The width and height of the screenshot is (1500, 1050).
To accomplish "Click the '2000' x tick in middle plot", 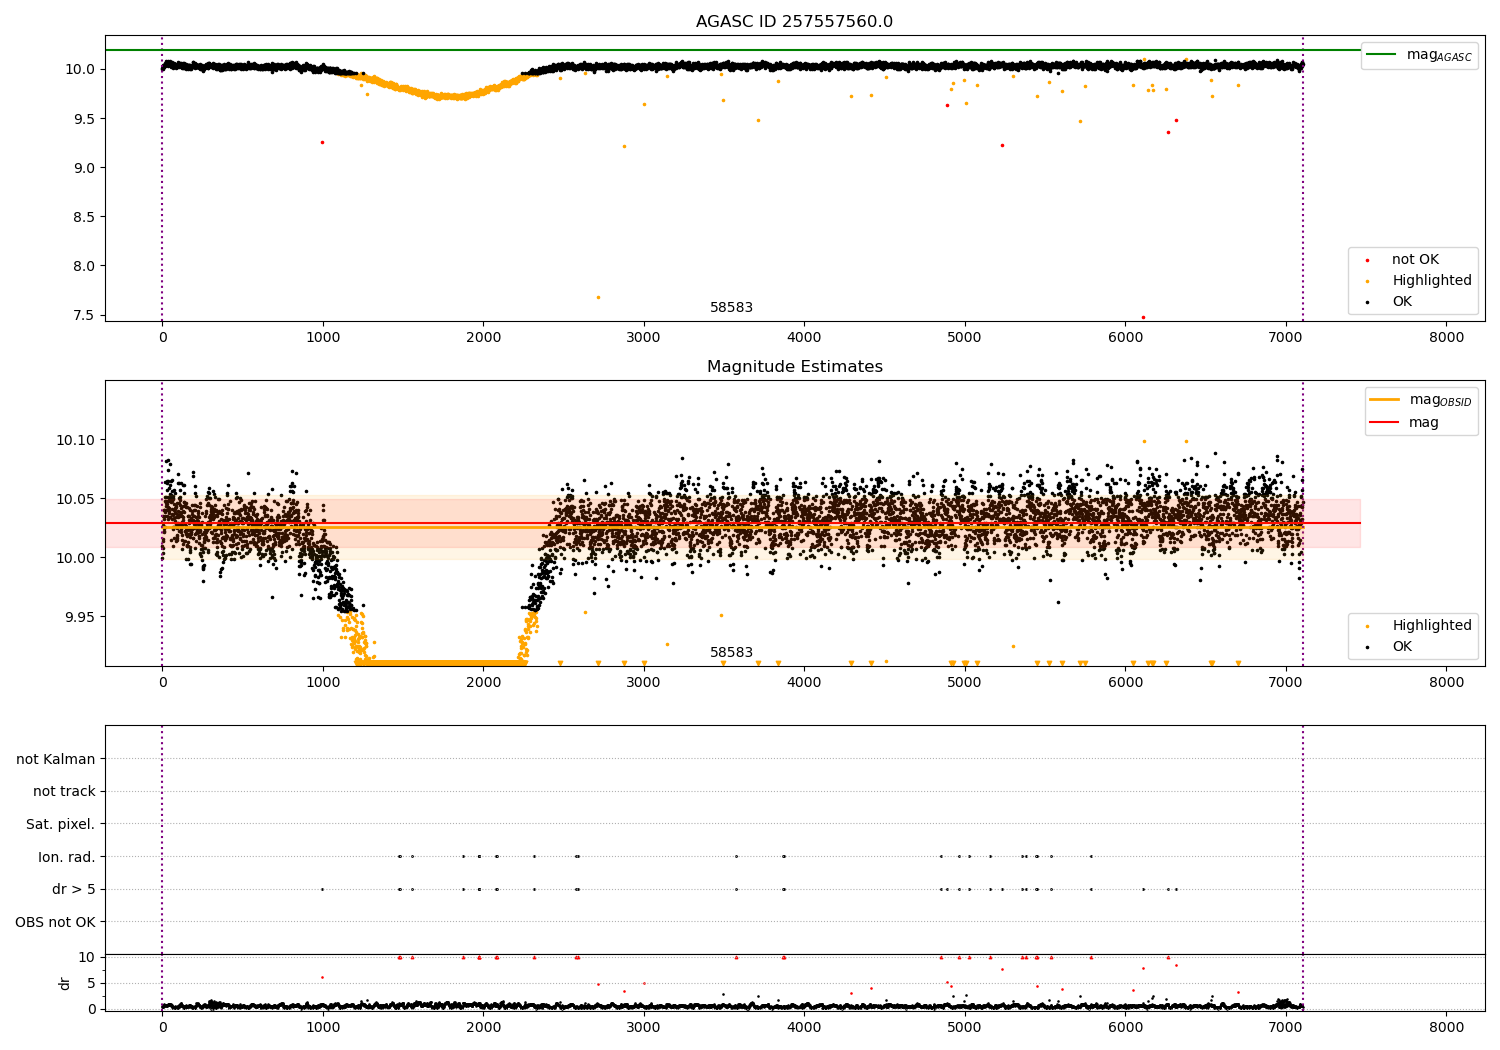I will (483, 682).
